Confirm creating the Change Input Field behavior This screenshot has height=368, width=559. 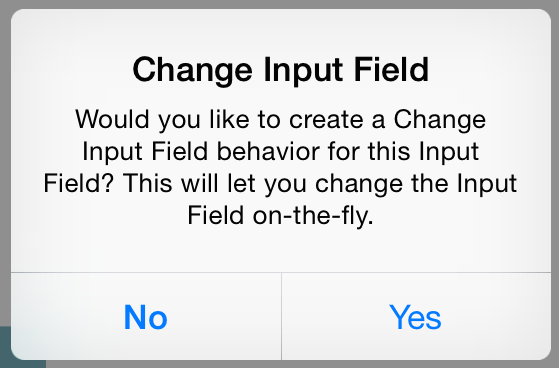(x=416, y=317)
